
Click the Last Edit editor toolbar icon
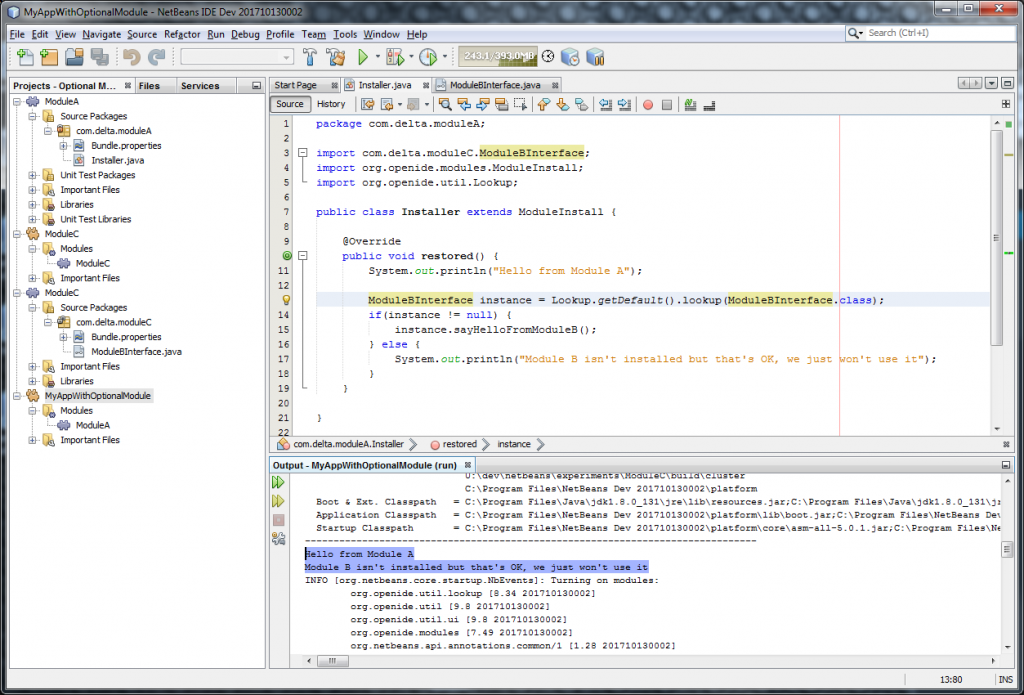368,105
